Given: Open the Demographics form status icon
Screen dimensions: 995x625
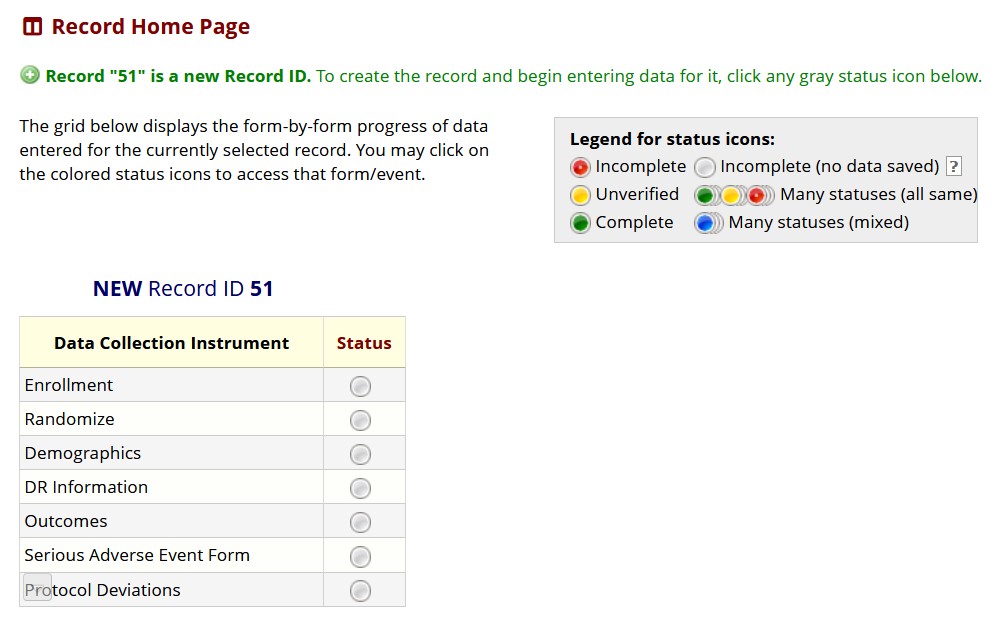Looking at the screenshot, I should click(x=361, y=454).
